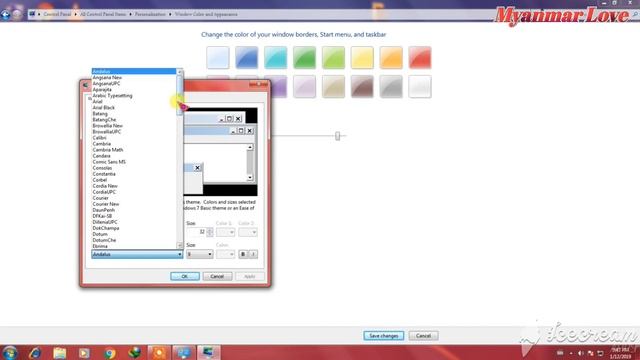Open the Windows Start menu orb

click(x=9, y=353)
